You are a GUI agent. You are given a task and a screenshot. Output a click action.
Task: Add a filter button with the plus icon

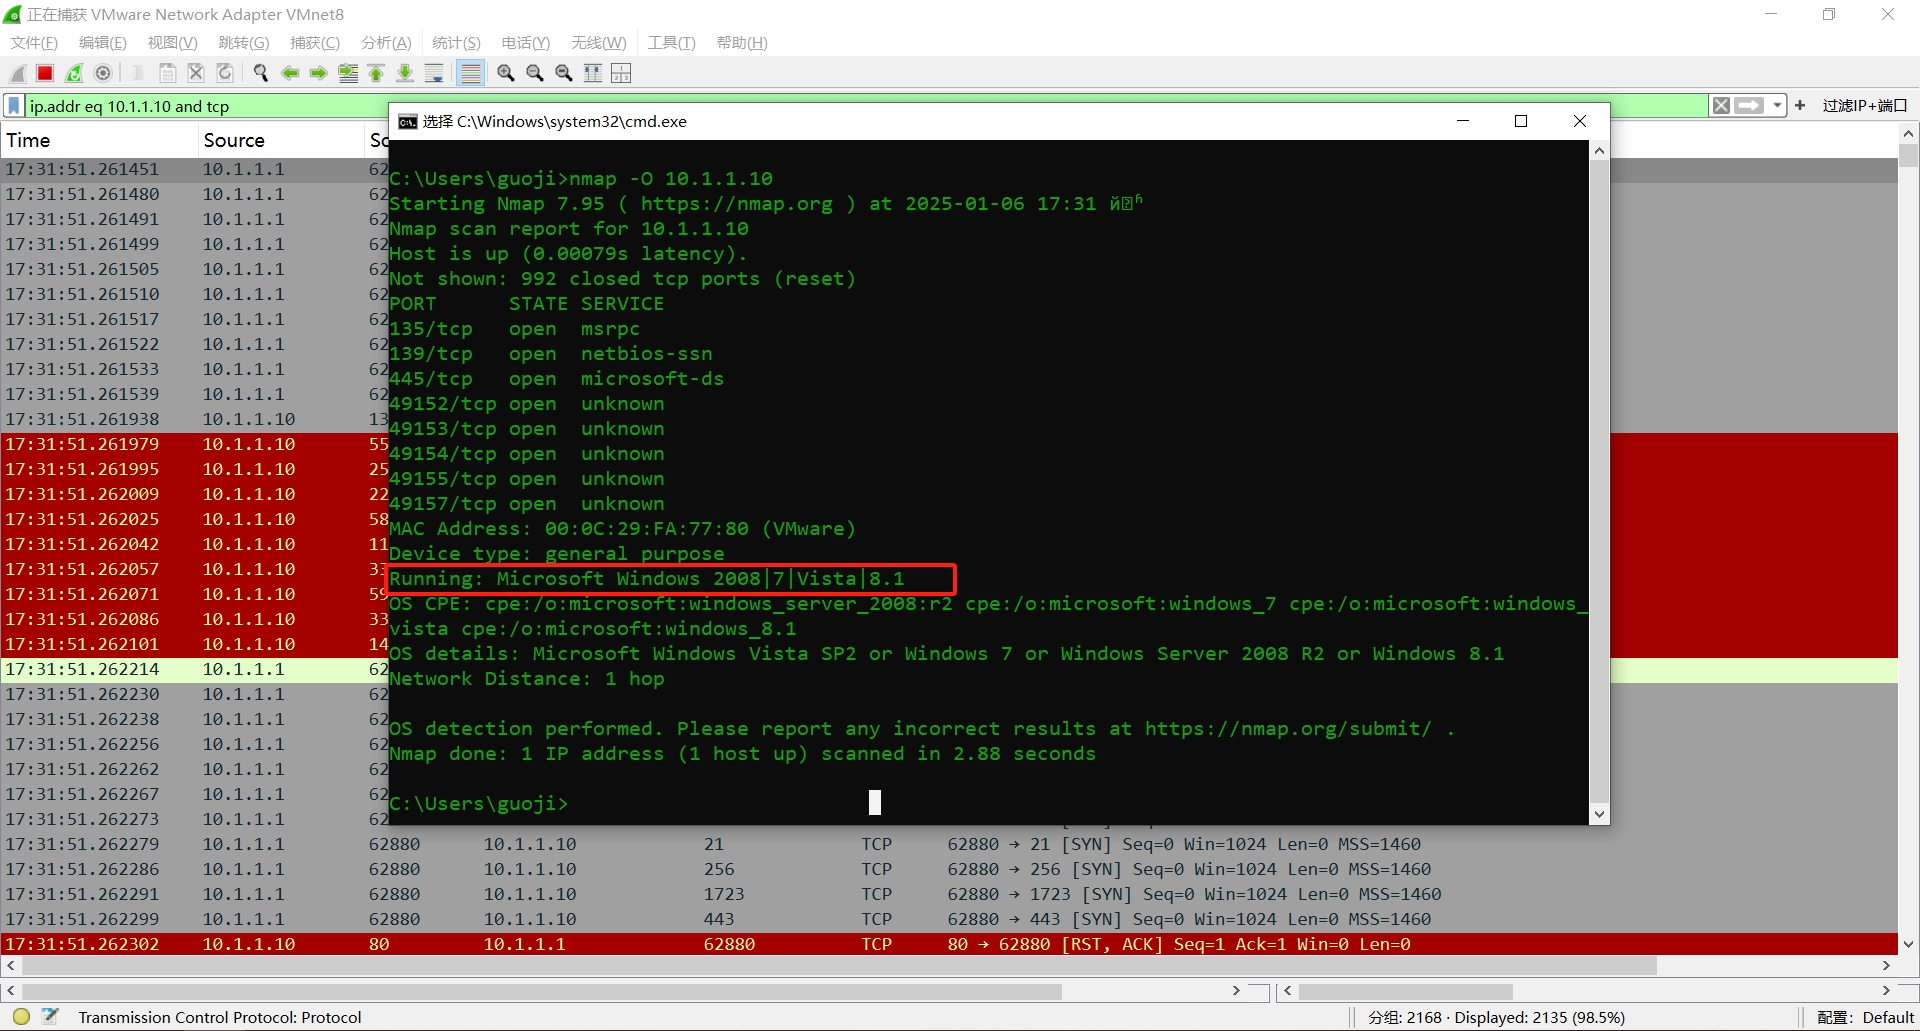coord(1800,106)
